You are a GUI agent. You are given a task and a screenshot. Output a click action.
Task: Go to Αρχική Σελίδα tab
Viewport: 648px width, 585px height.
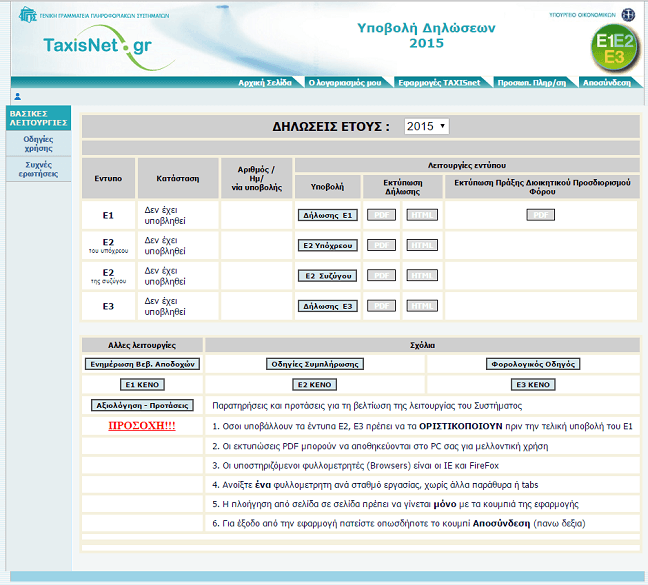tap(265, 83)
